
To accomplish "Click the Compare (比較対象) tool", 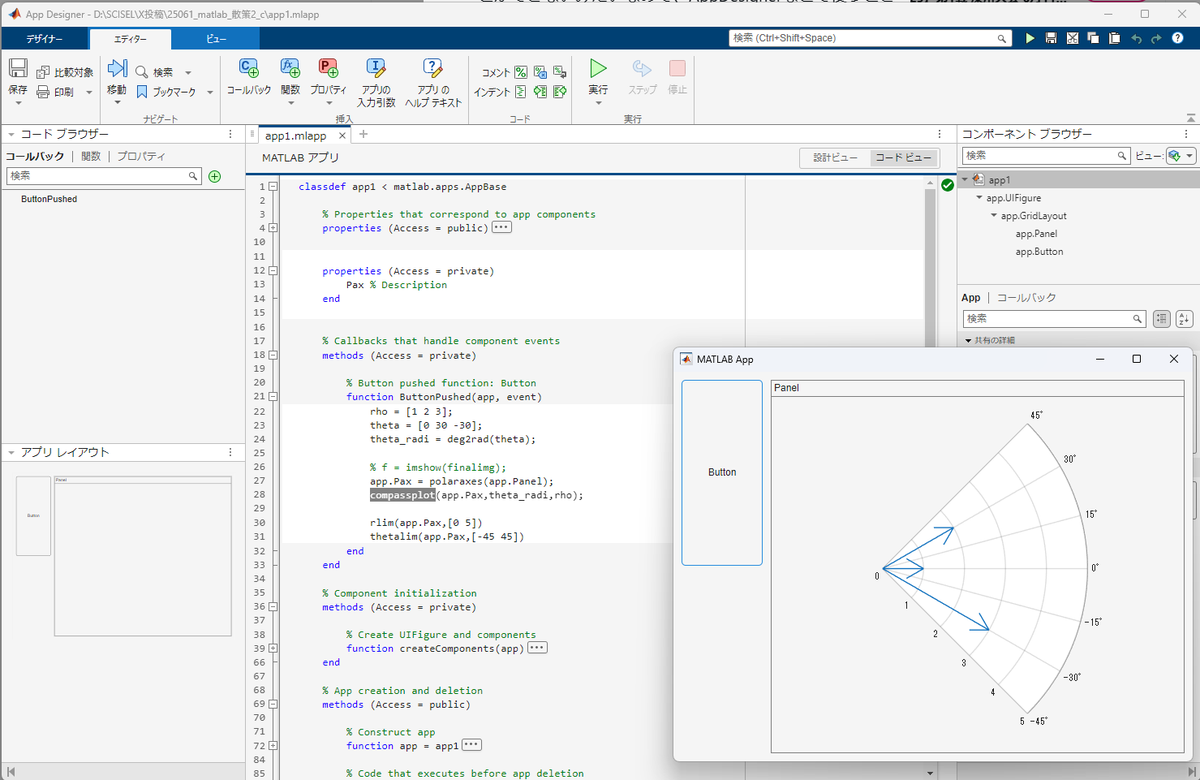I will (65, 72).
